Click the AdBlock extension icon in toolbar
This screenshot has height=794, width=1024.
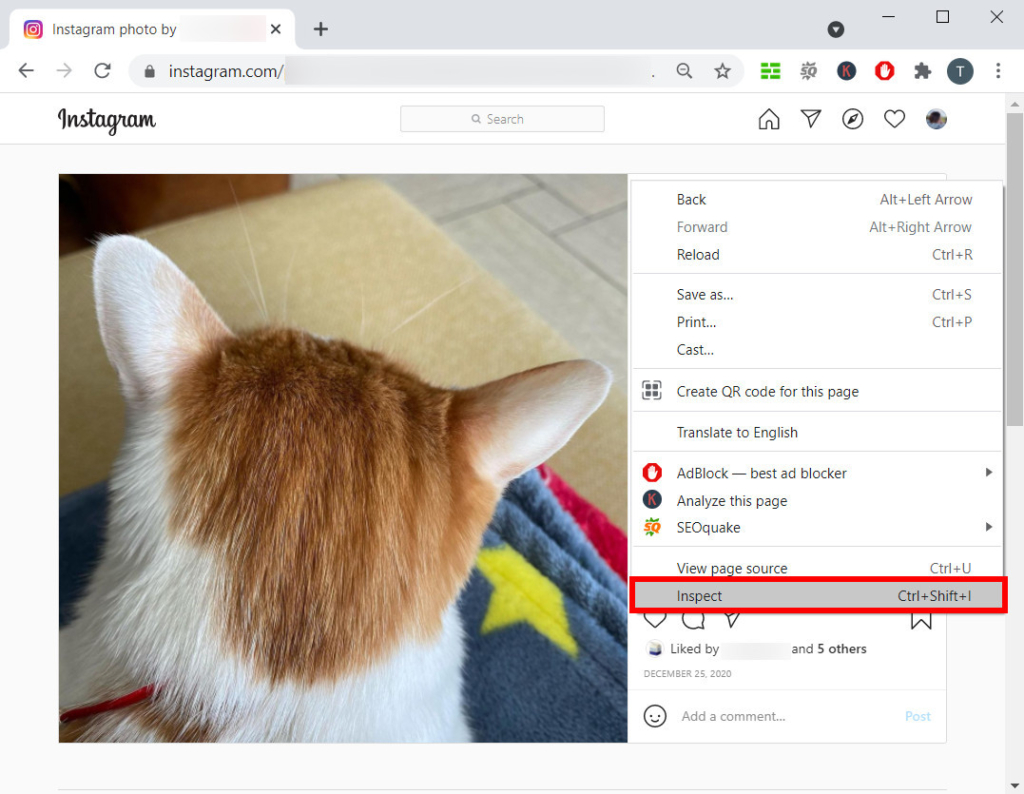click(x=884, y=71)
